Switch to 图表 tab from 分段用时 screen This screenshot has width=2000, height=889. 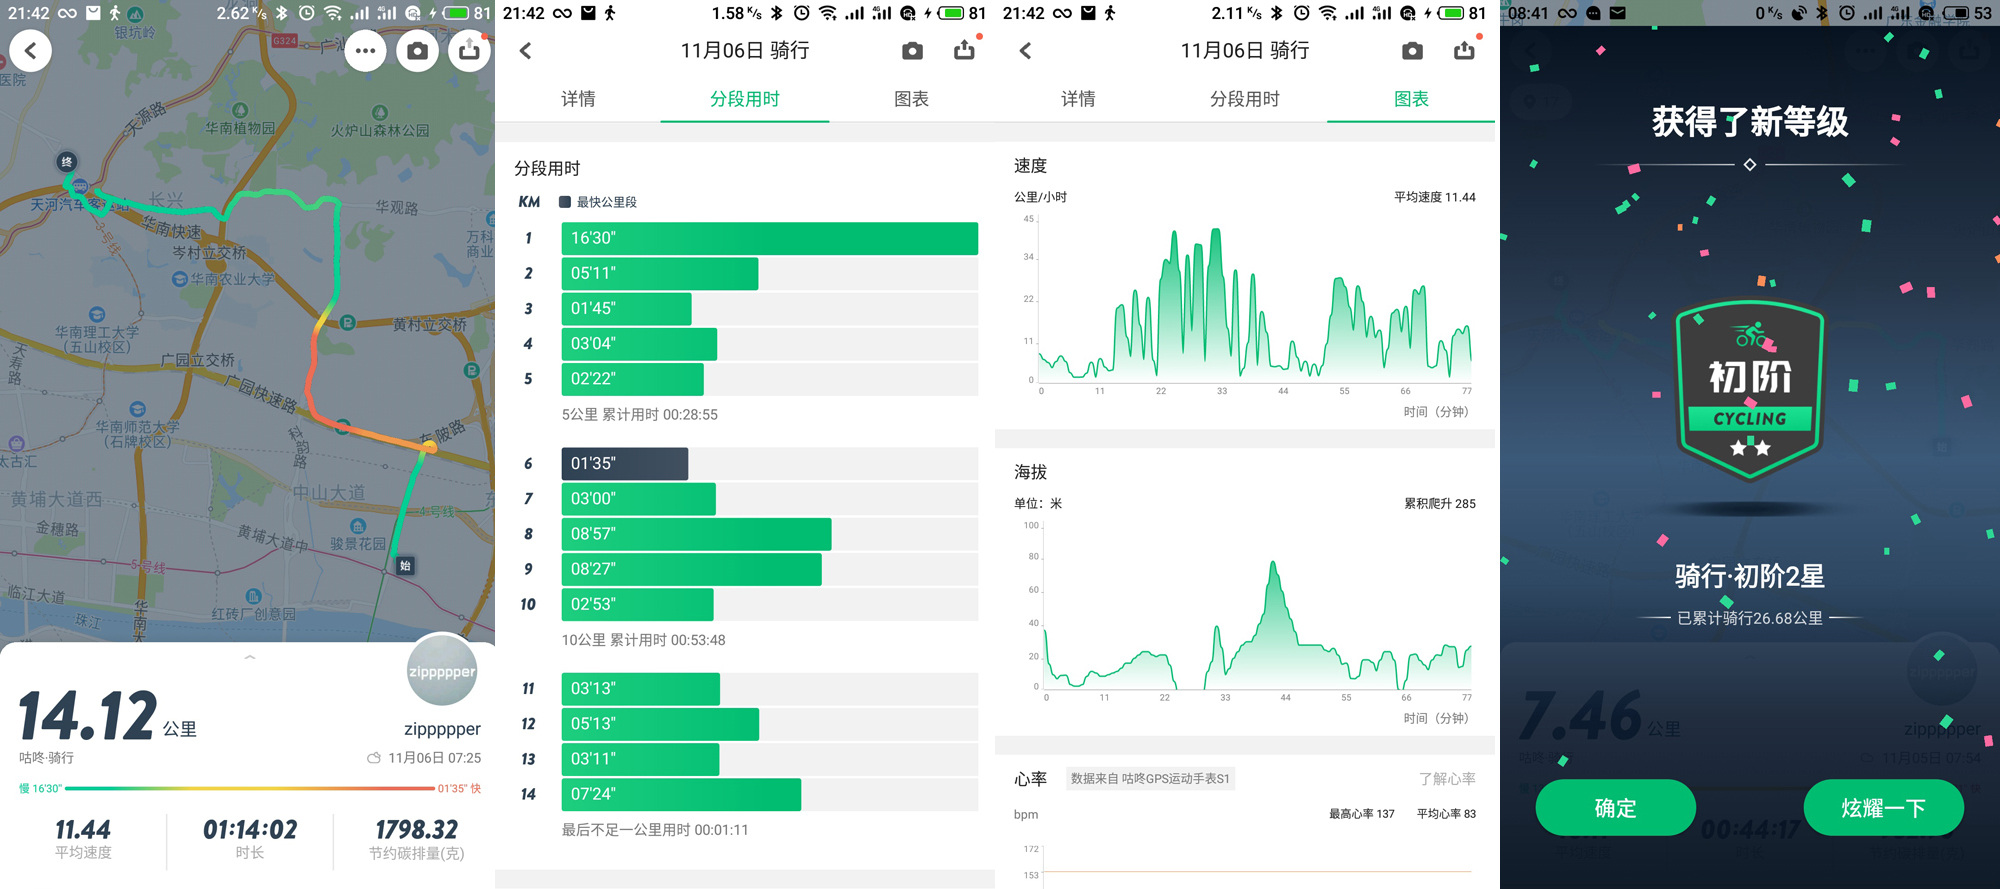coord(912,98)
